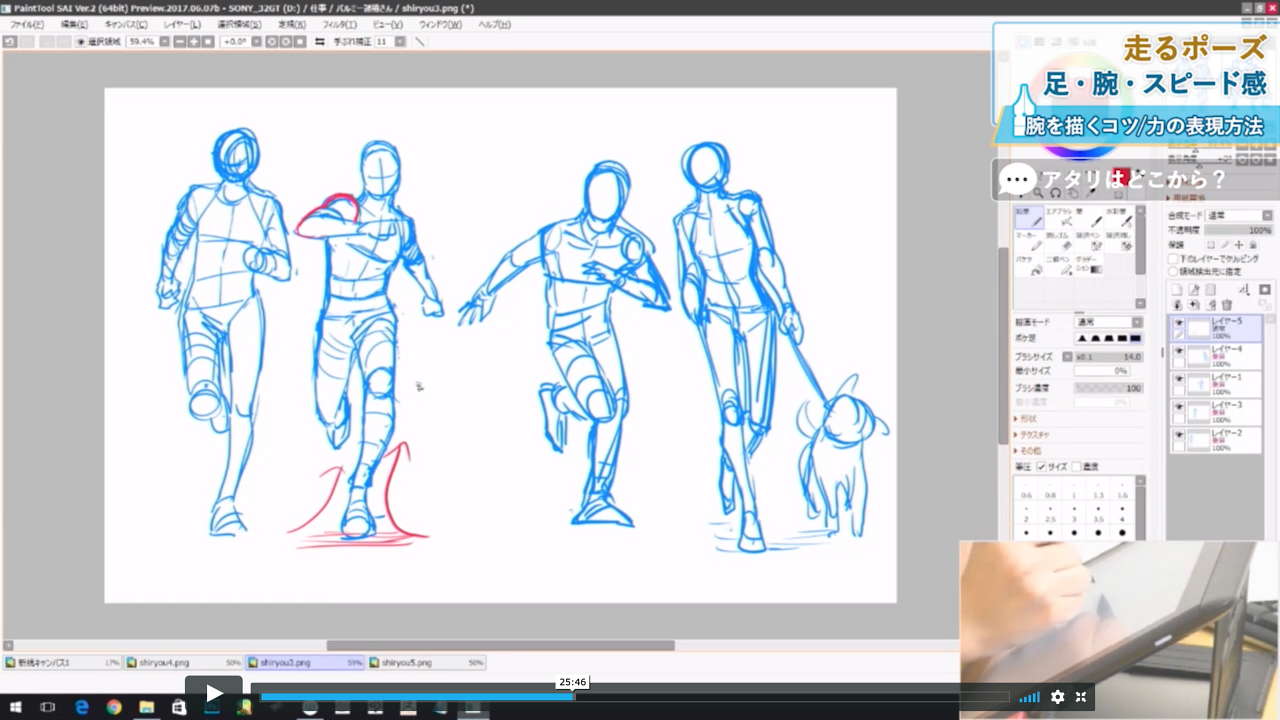The image size is (1280, 720).
Task: Delete the selected layer with the trash icon
Action: coord(1227,305)
